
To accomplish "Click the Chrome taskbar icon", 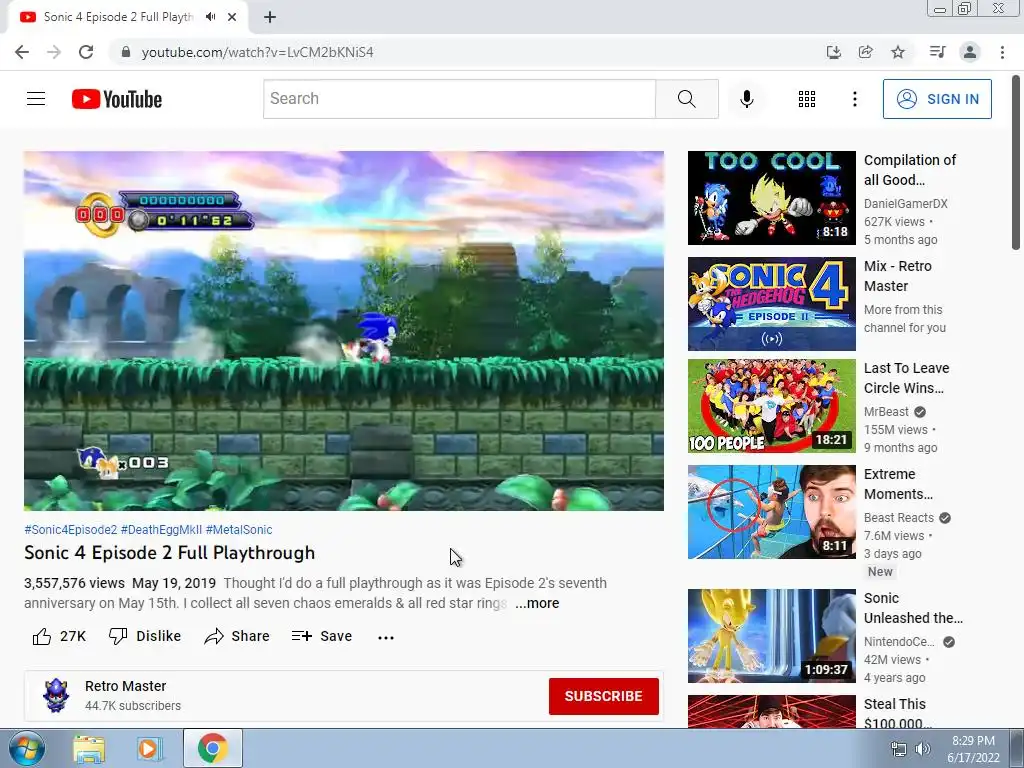I will 212,748.
